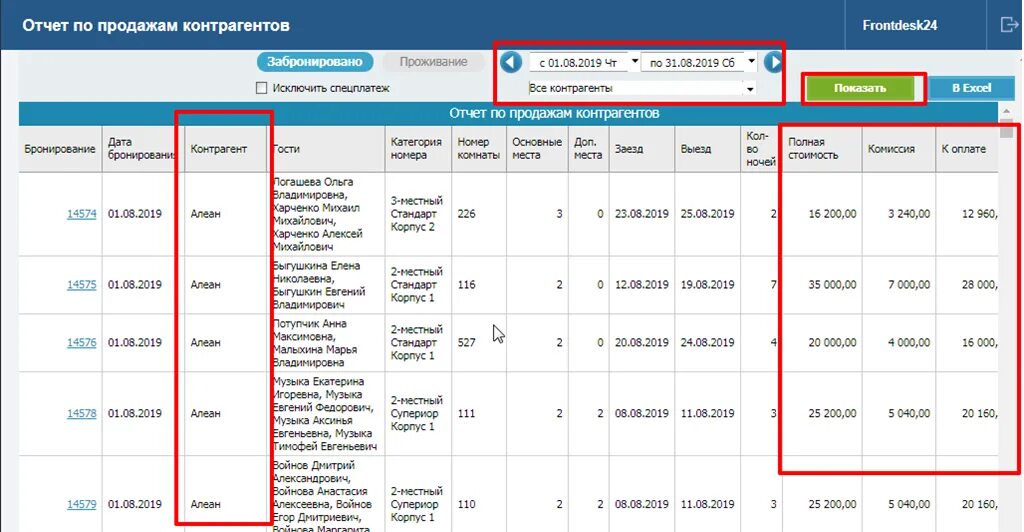This screenshot has width=1024, height=532.
Task: Click 'К оплате' column header
Action: [967, 149]
